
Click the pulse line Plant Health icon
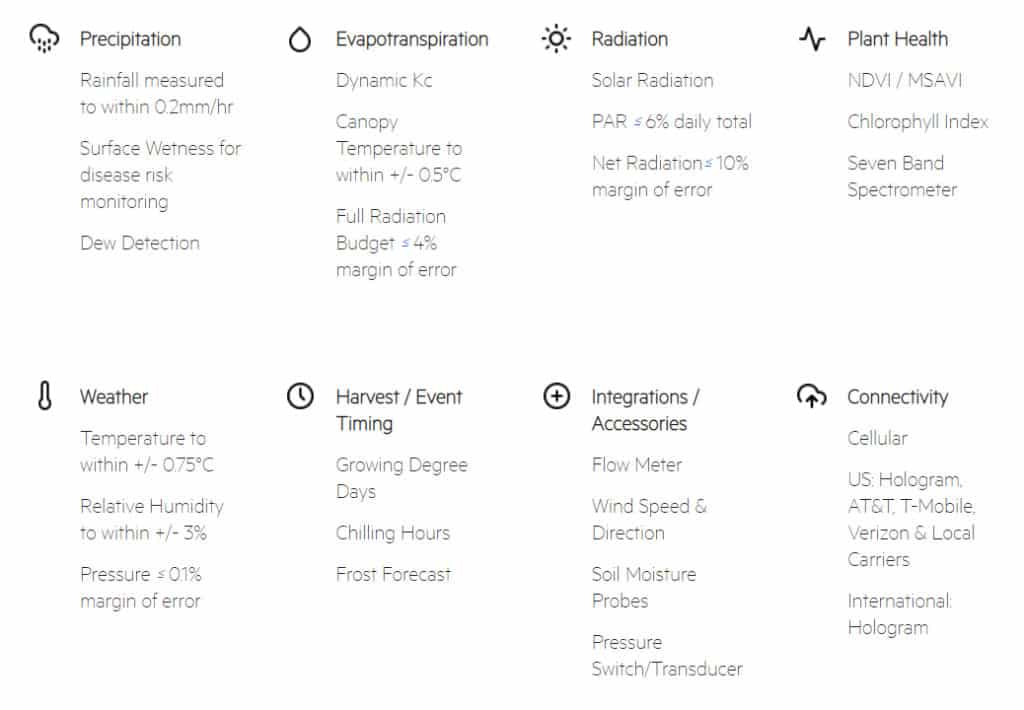(x=812, y=39)
